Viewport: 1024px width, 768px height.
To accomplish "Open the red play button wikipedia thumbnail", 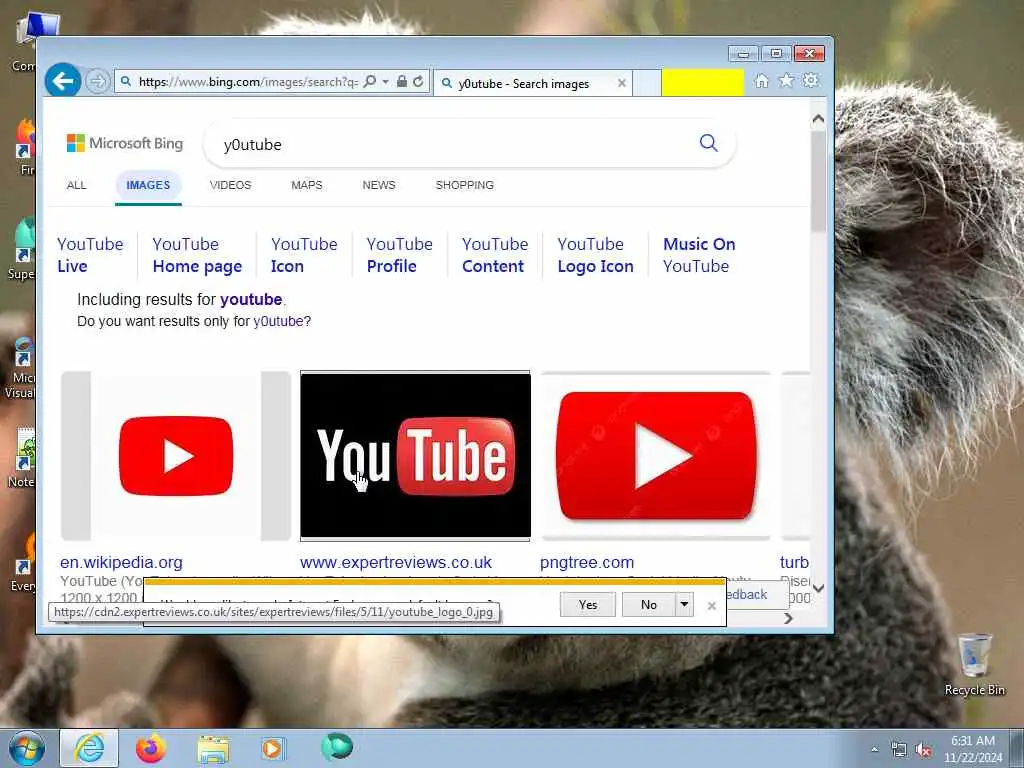I will 176,456.
